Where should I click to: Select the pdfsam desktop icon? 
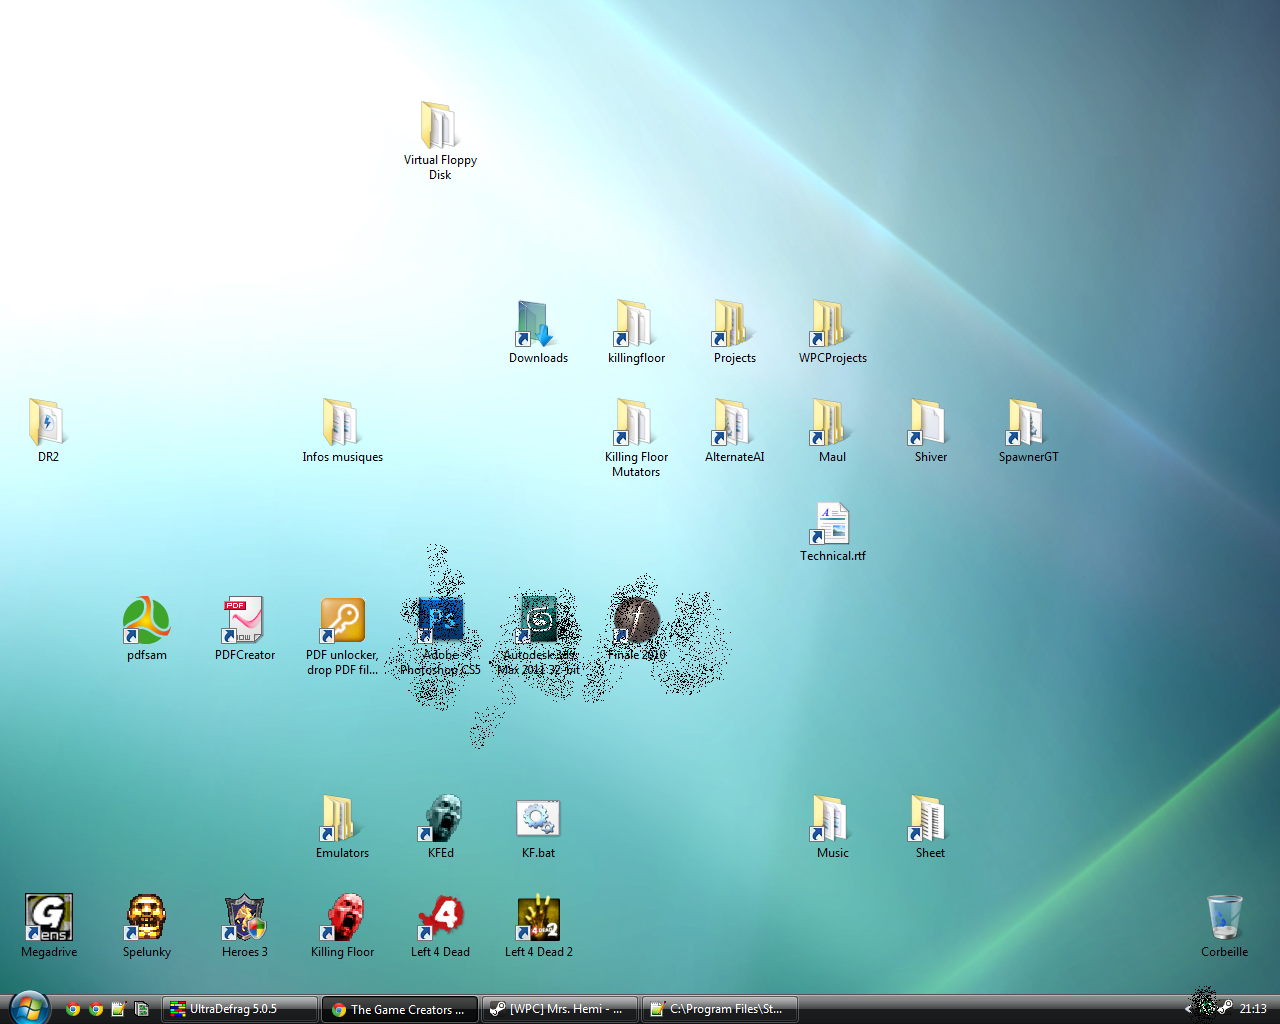146,621
